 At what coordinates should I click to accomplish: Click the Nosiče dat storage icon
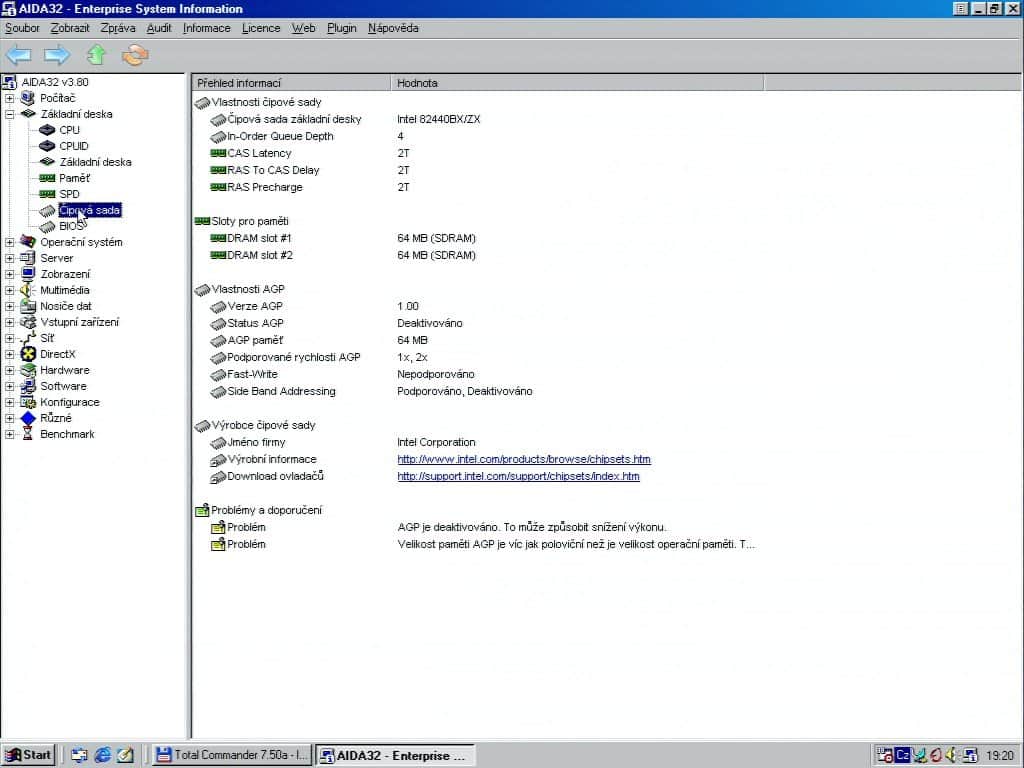pos(27,306)
